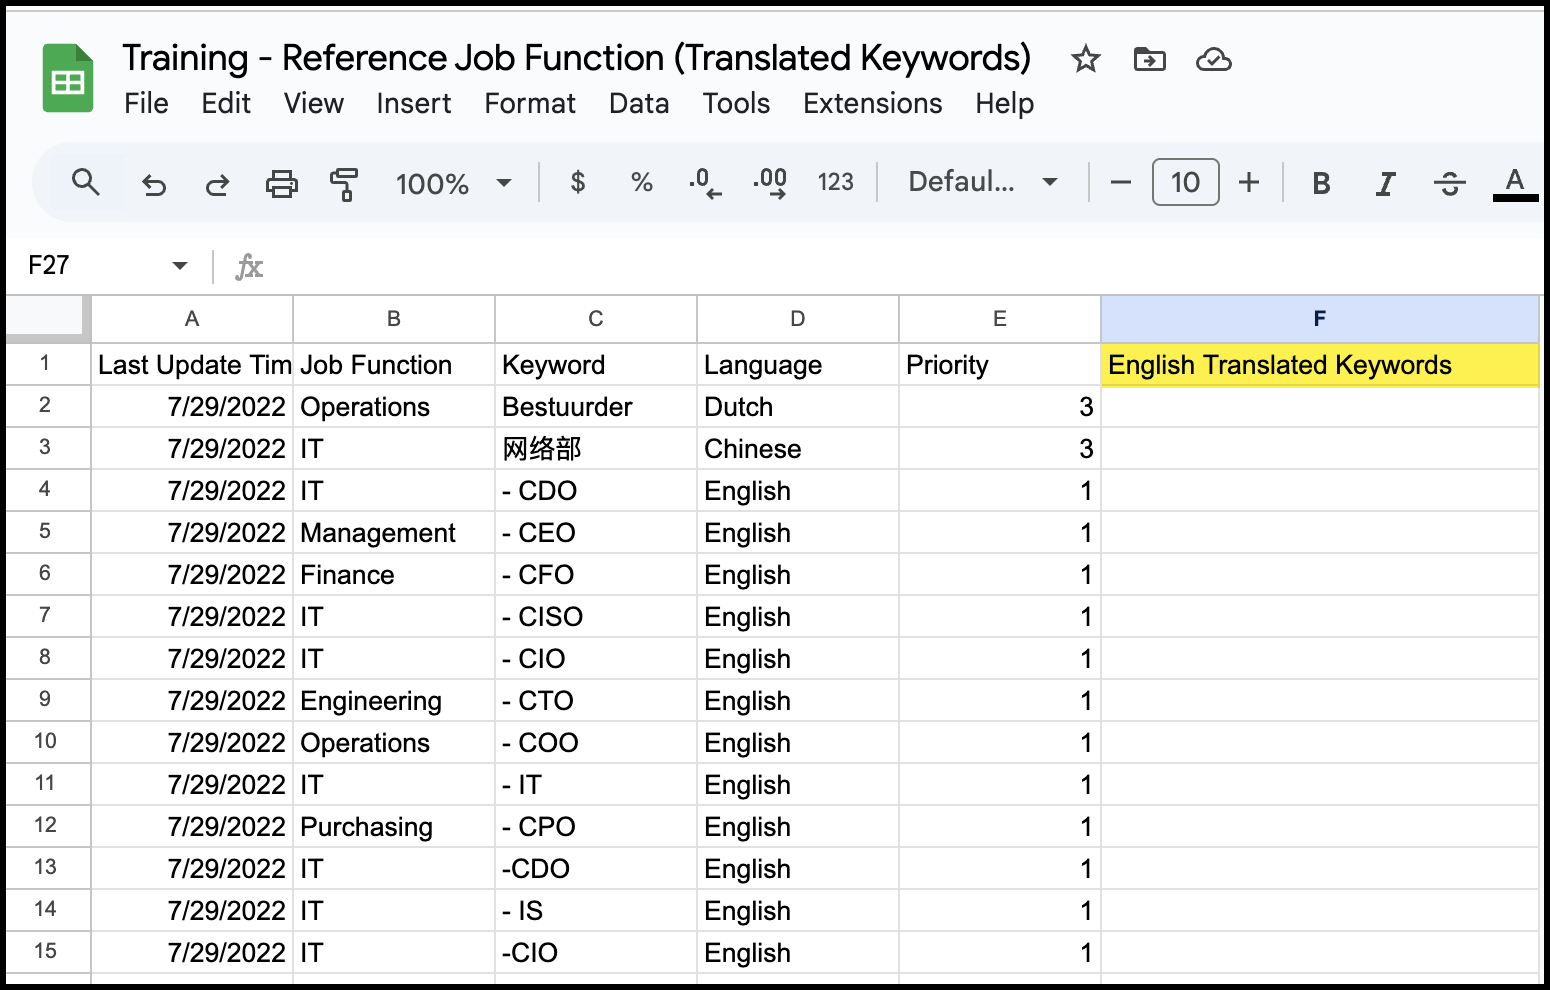This screenshot has height=990, width=1550.
Task: Open the Help menu
Action: pos(1005,104)
